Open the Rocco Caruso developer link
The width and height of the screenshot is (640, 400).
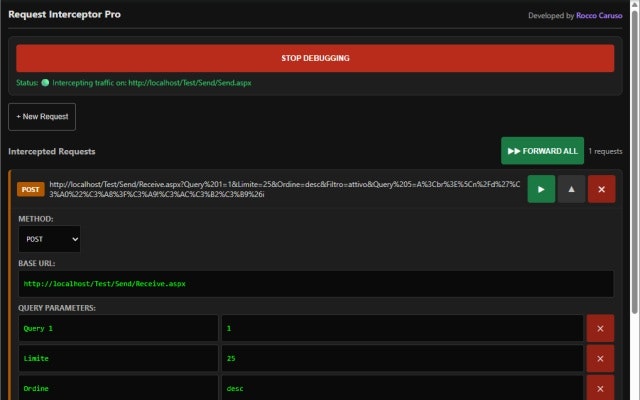[599, 16]
